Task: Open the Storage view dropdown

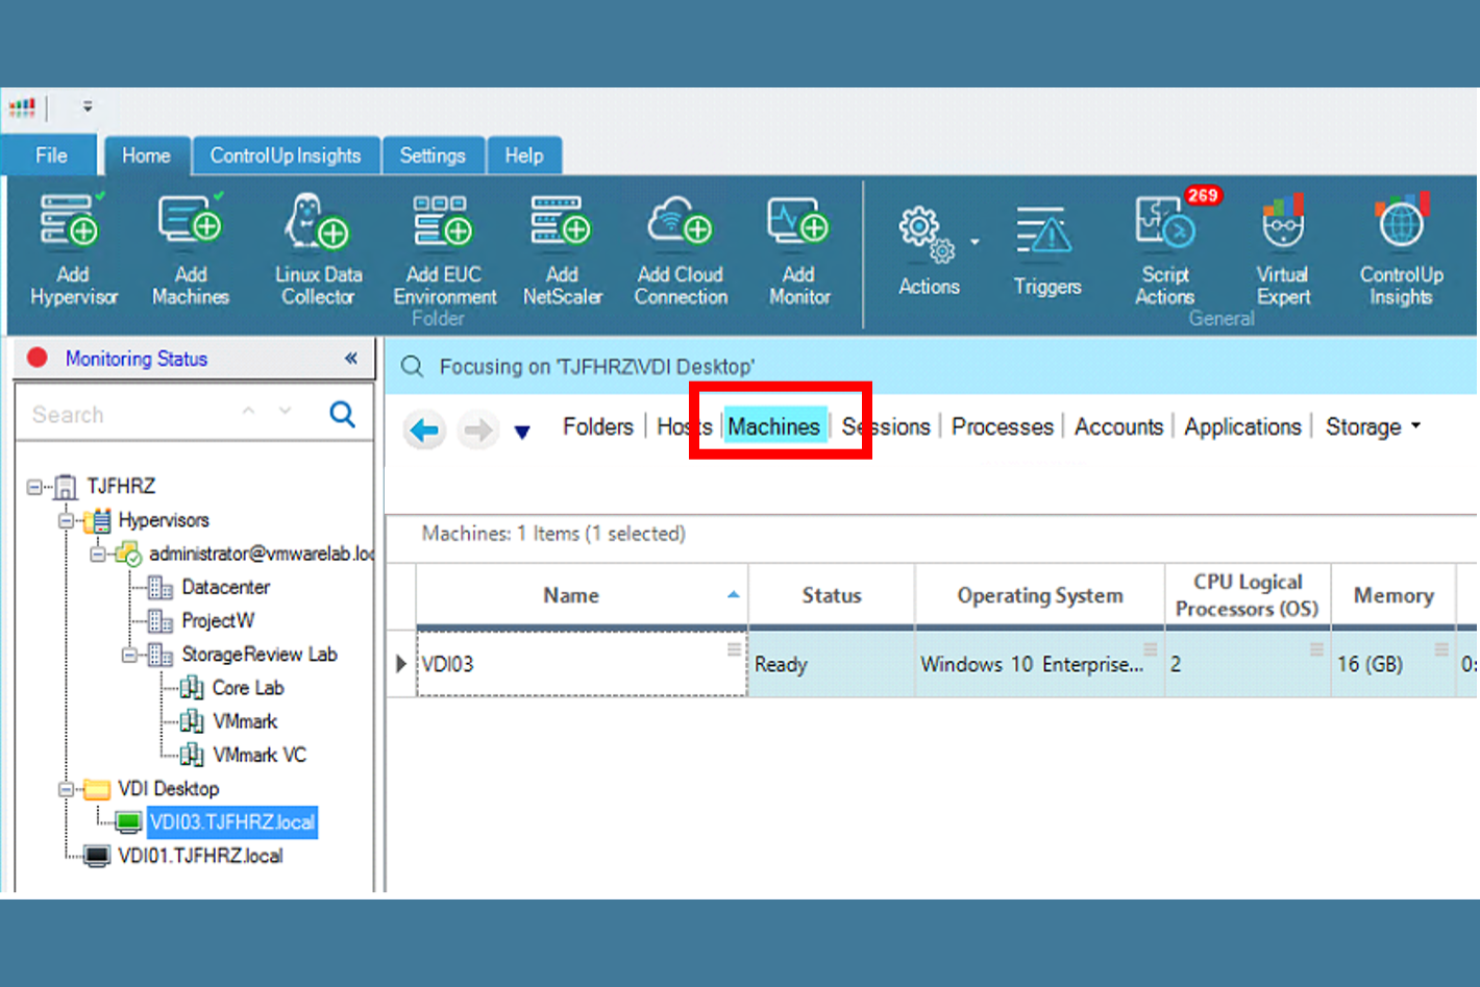Action: tap(1414, 426)
